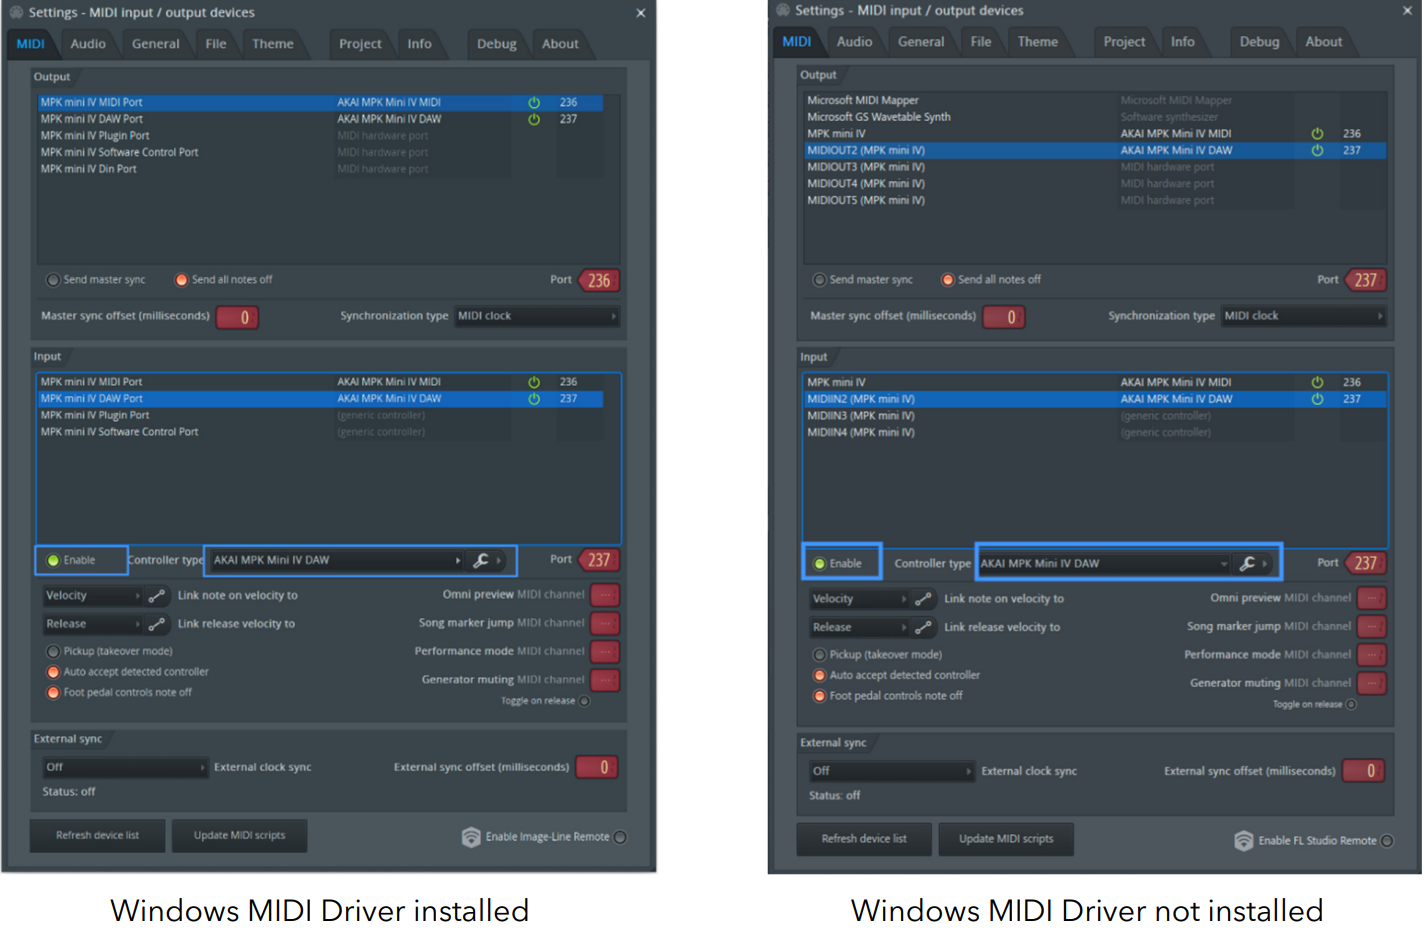Image resolution: width=1427 pixels, height=935 pixels.
Task: Click Input Port value 237 in left window
Action: (x=599, y=560)
